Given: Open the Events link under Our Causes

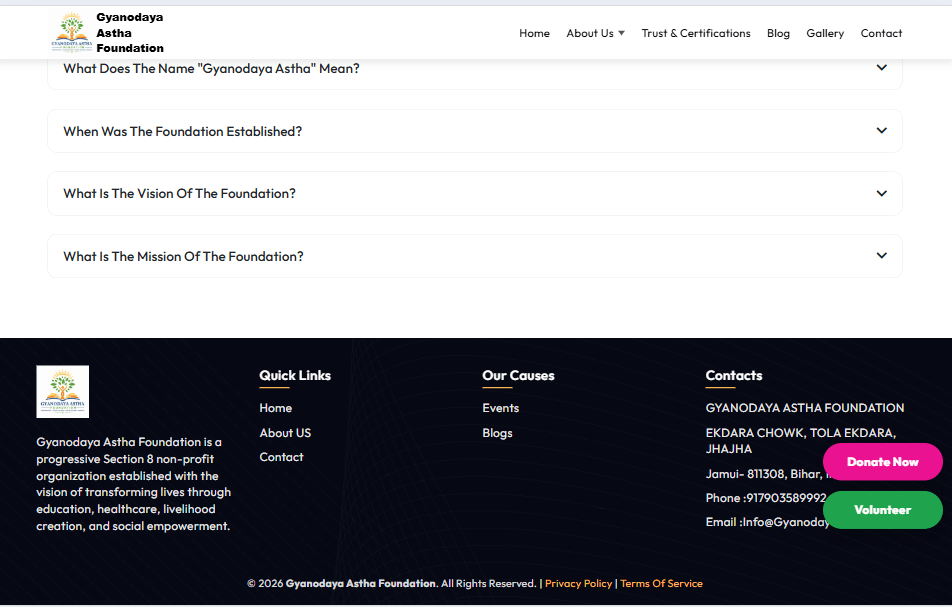Looking at the screenshot, I should [x=500, y=408].
